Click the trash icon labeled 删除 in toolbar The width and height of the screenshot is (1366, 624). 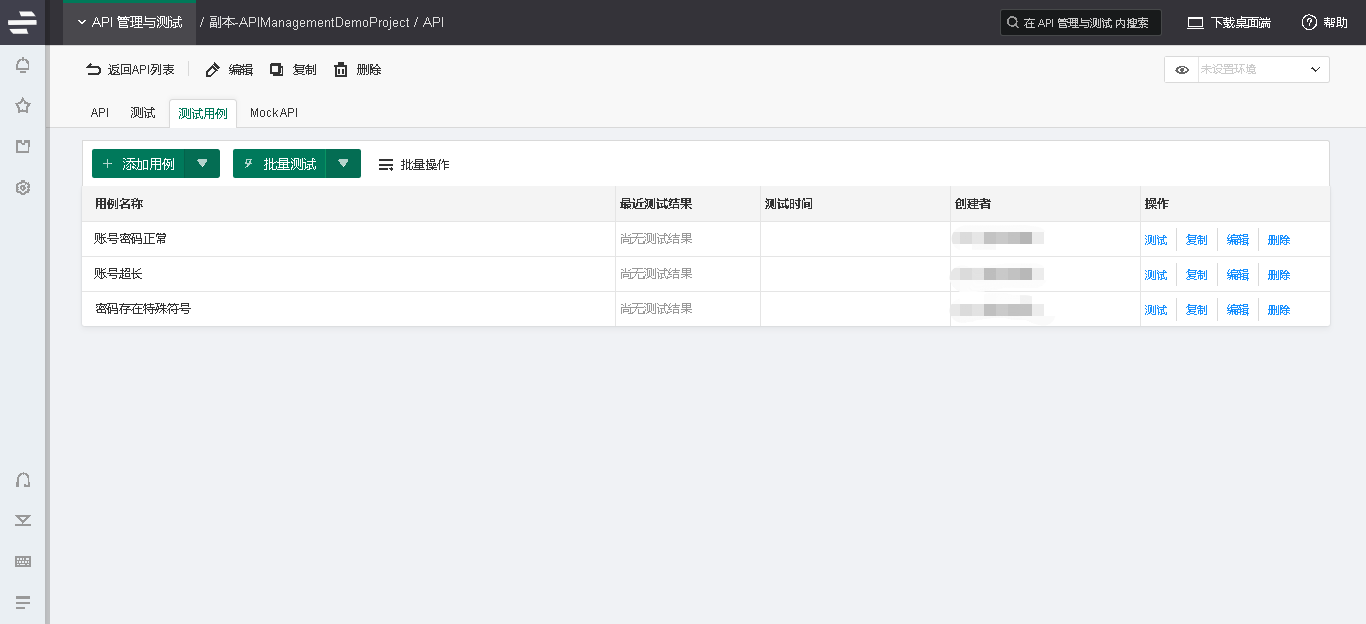341,70
